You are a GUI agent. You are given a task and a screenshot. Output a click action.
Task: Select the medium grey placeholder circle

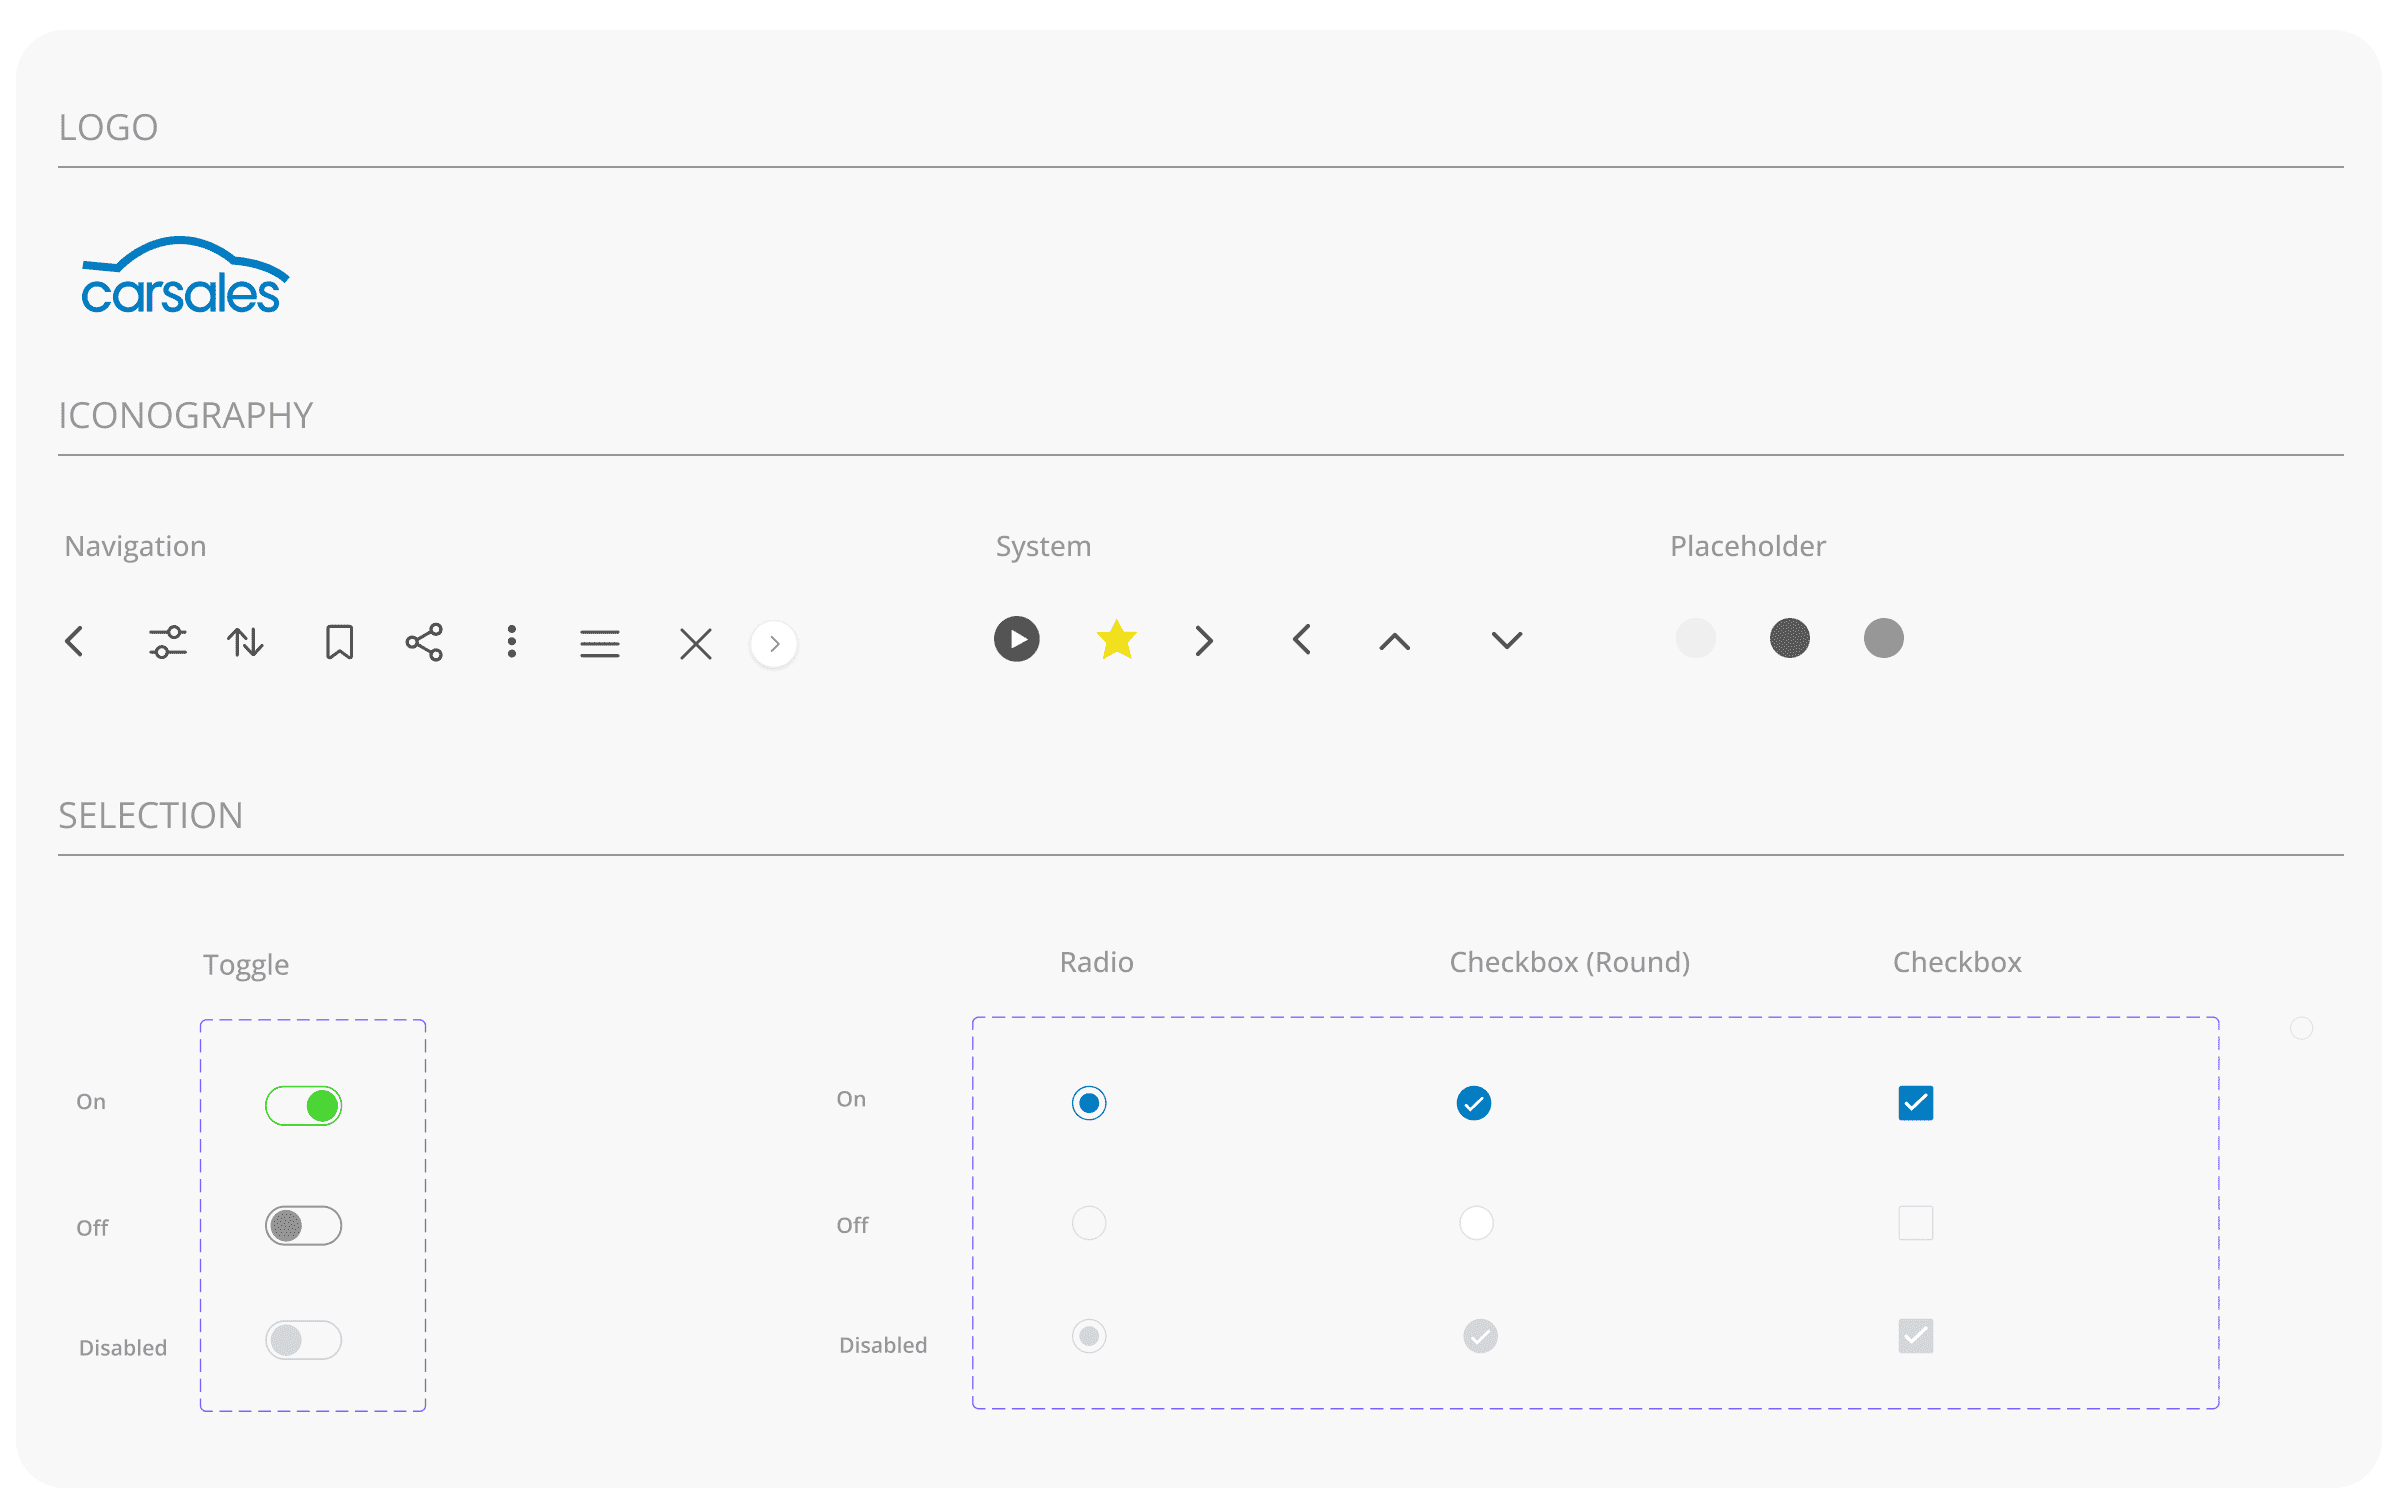pyautogui.click(x=1884, y=638)
